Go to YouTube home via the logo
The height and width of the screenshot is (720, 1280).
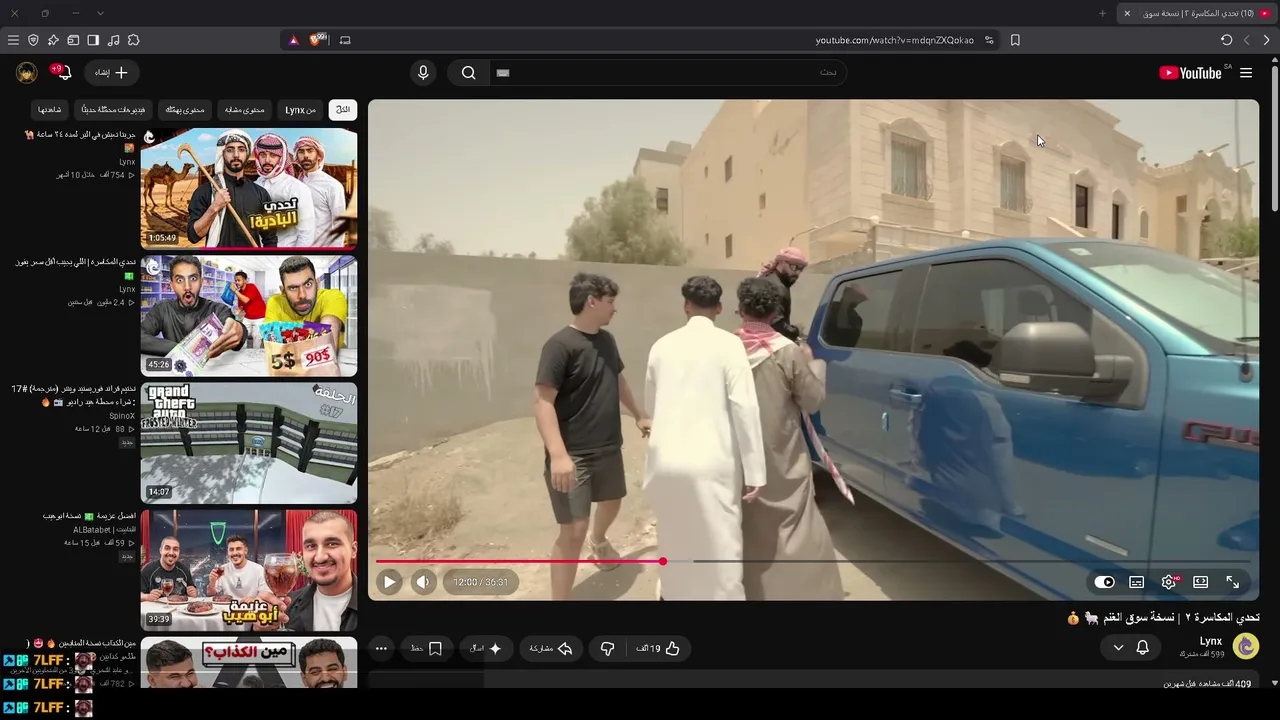click(1190, 73)
